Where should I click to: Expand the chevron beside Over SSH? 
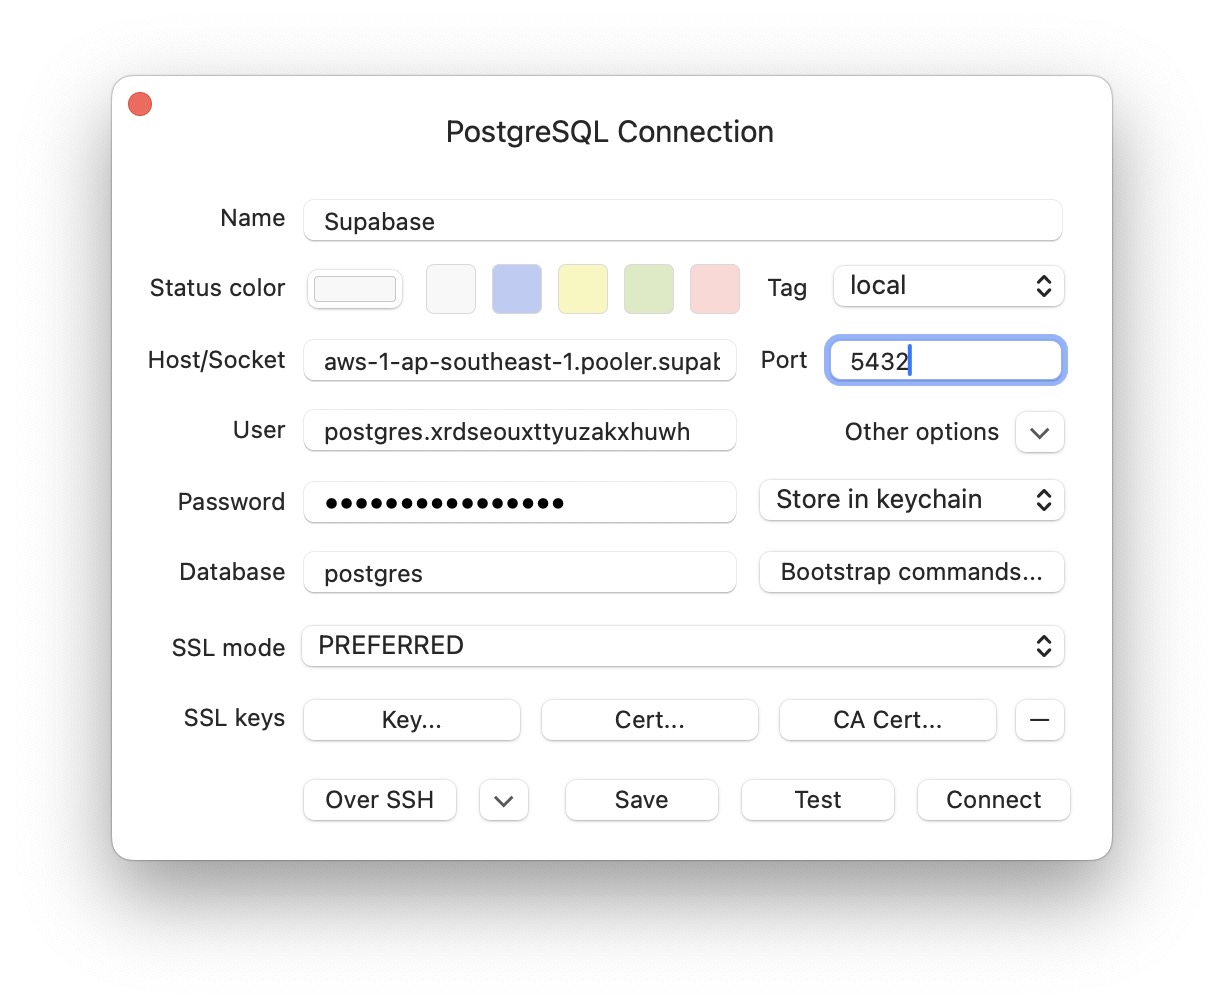pos(503,800)
